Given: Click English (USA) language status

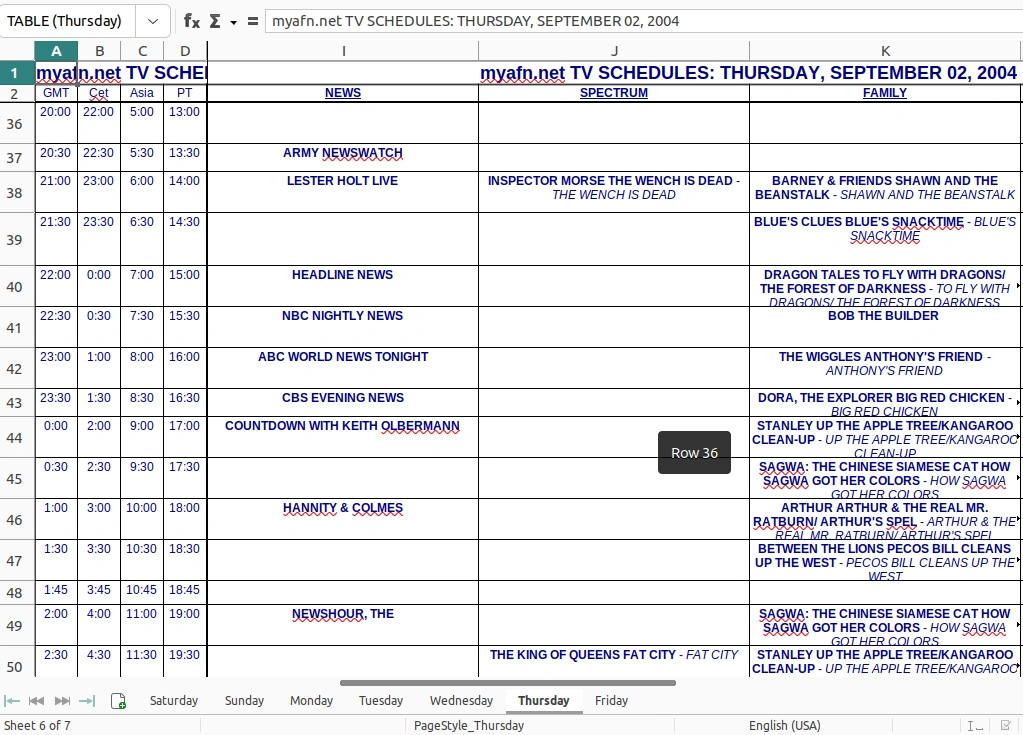Looking at the screenshot, I should pos(784,725).
